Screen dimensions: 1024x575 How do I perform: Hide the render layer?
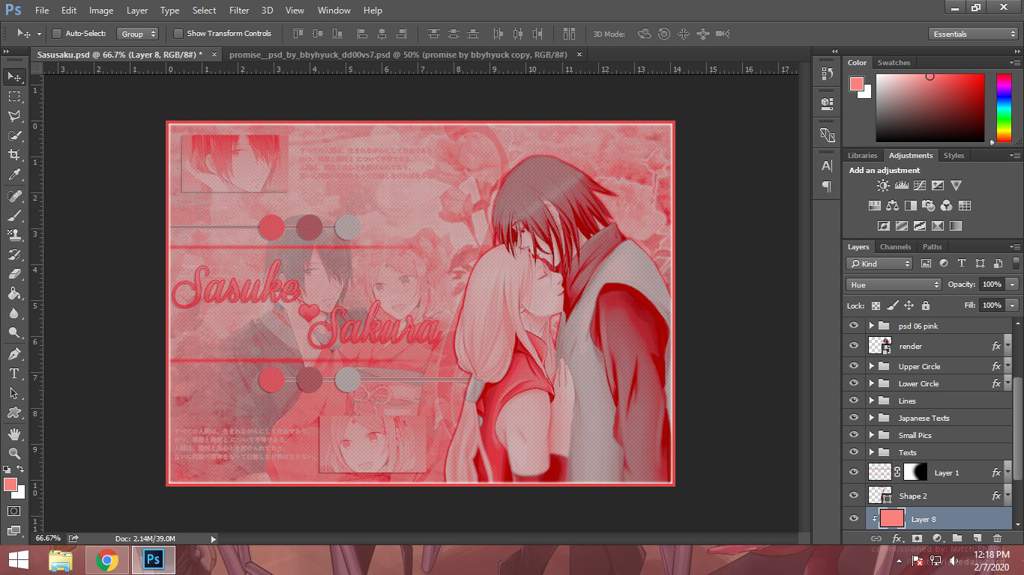click(x=854, y=346)
